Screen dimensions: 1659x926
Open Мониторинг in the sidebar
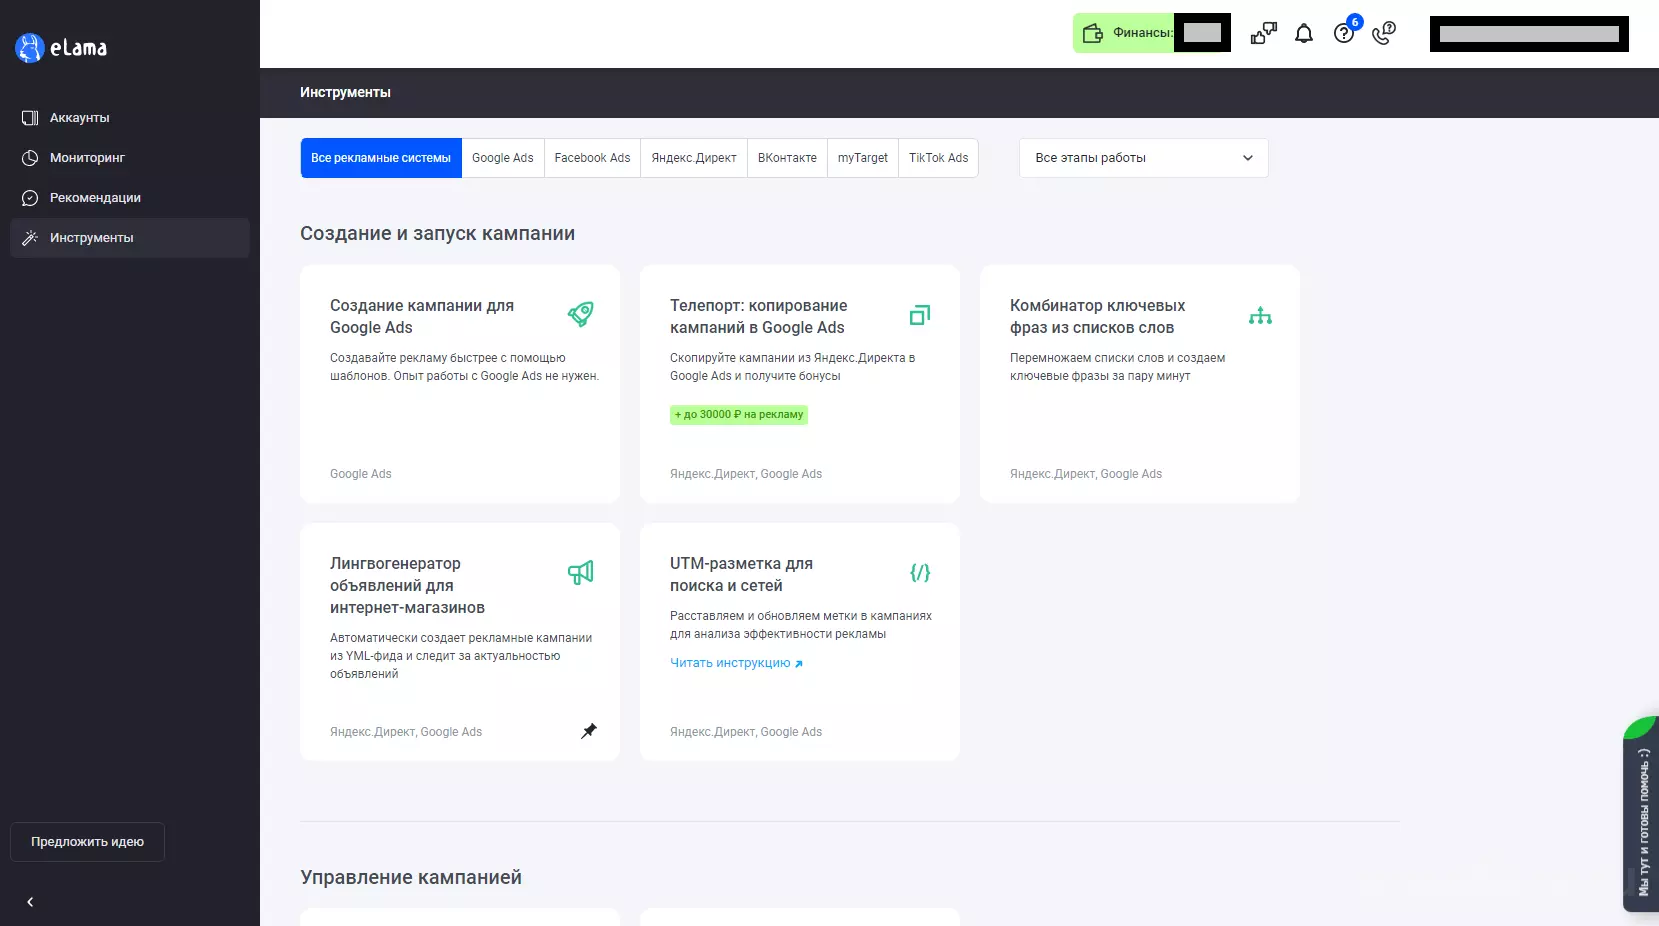pyautogui.click(x=130, y=158)
